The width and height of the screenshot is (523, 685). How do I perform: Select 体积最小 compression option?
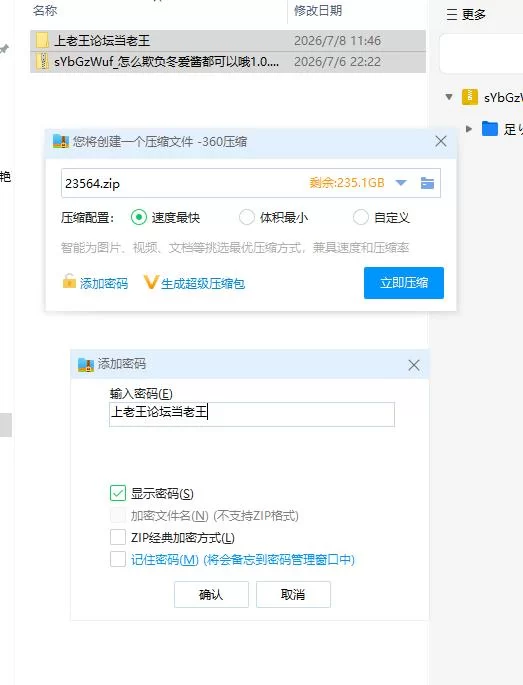point(273,217)
